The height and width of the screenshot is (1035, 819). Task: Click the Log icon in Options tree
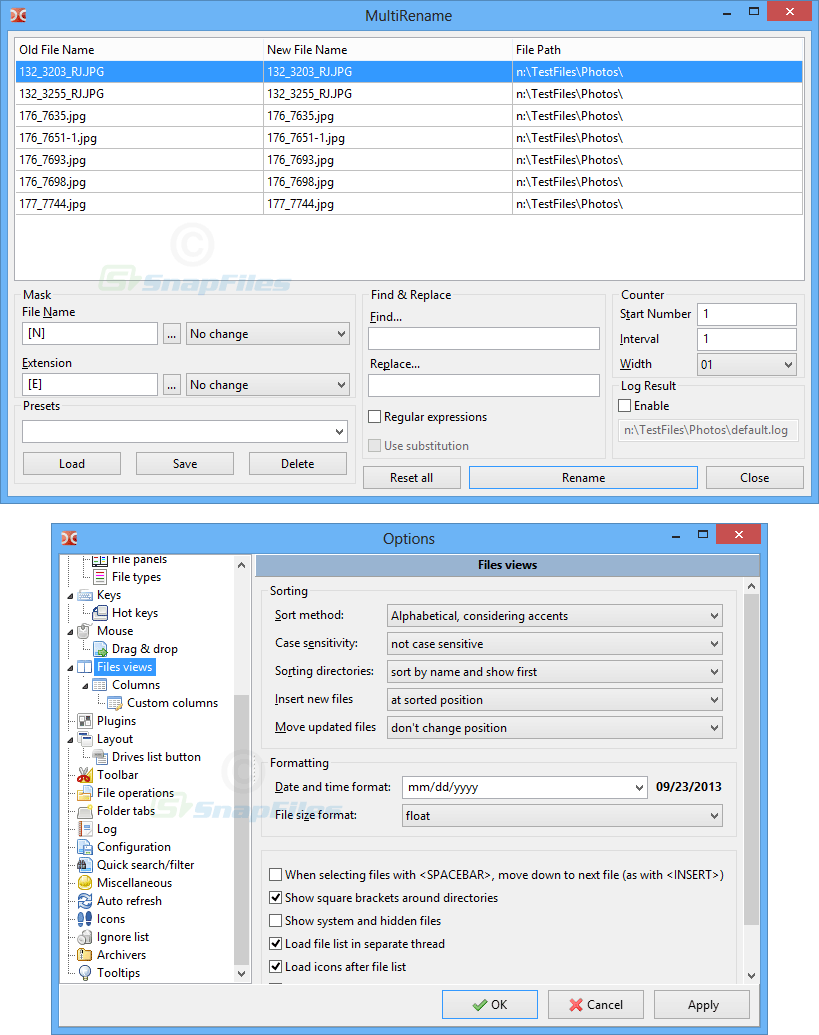click(84, 828)
